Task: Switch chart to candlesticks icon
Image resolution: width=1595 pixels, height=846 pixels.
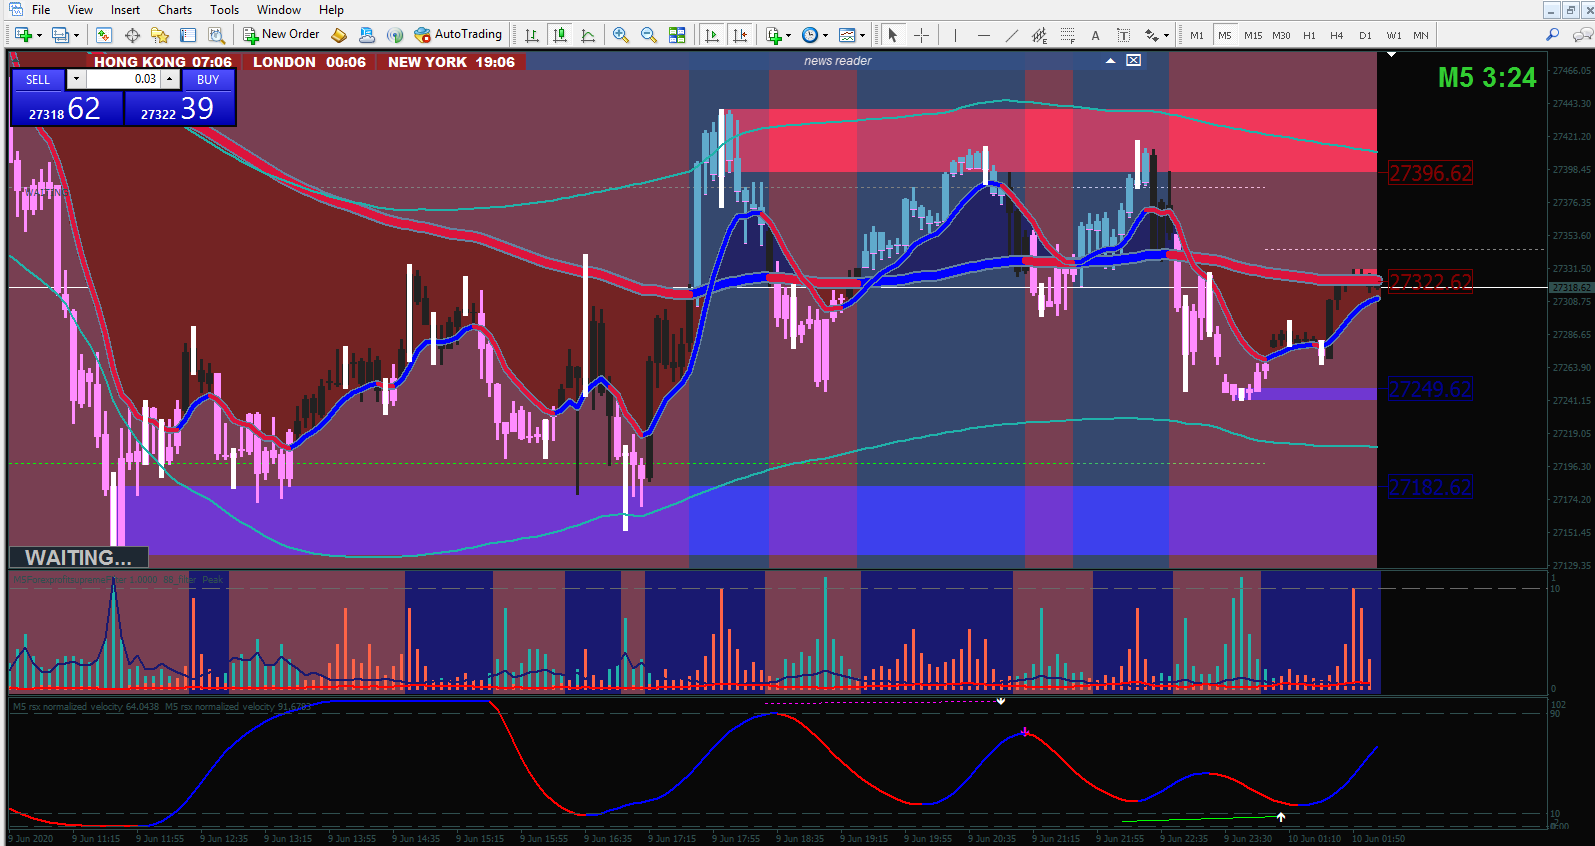Action: click(x=560, y=35)
